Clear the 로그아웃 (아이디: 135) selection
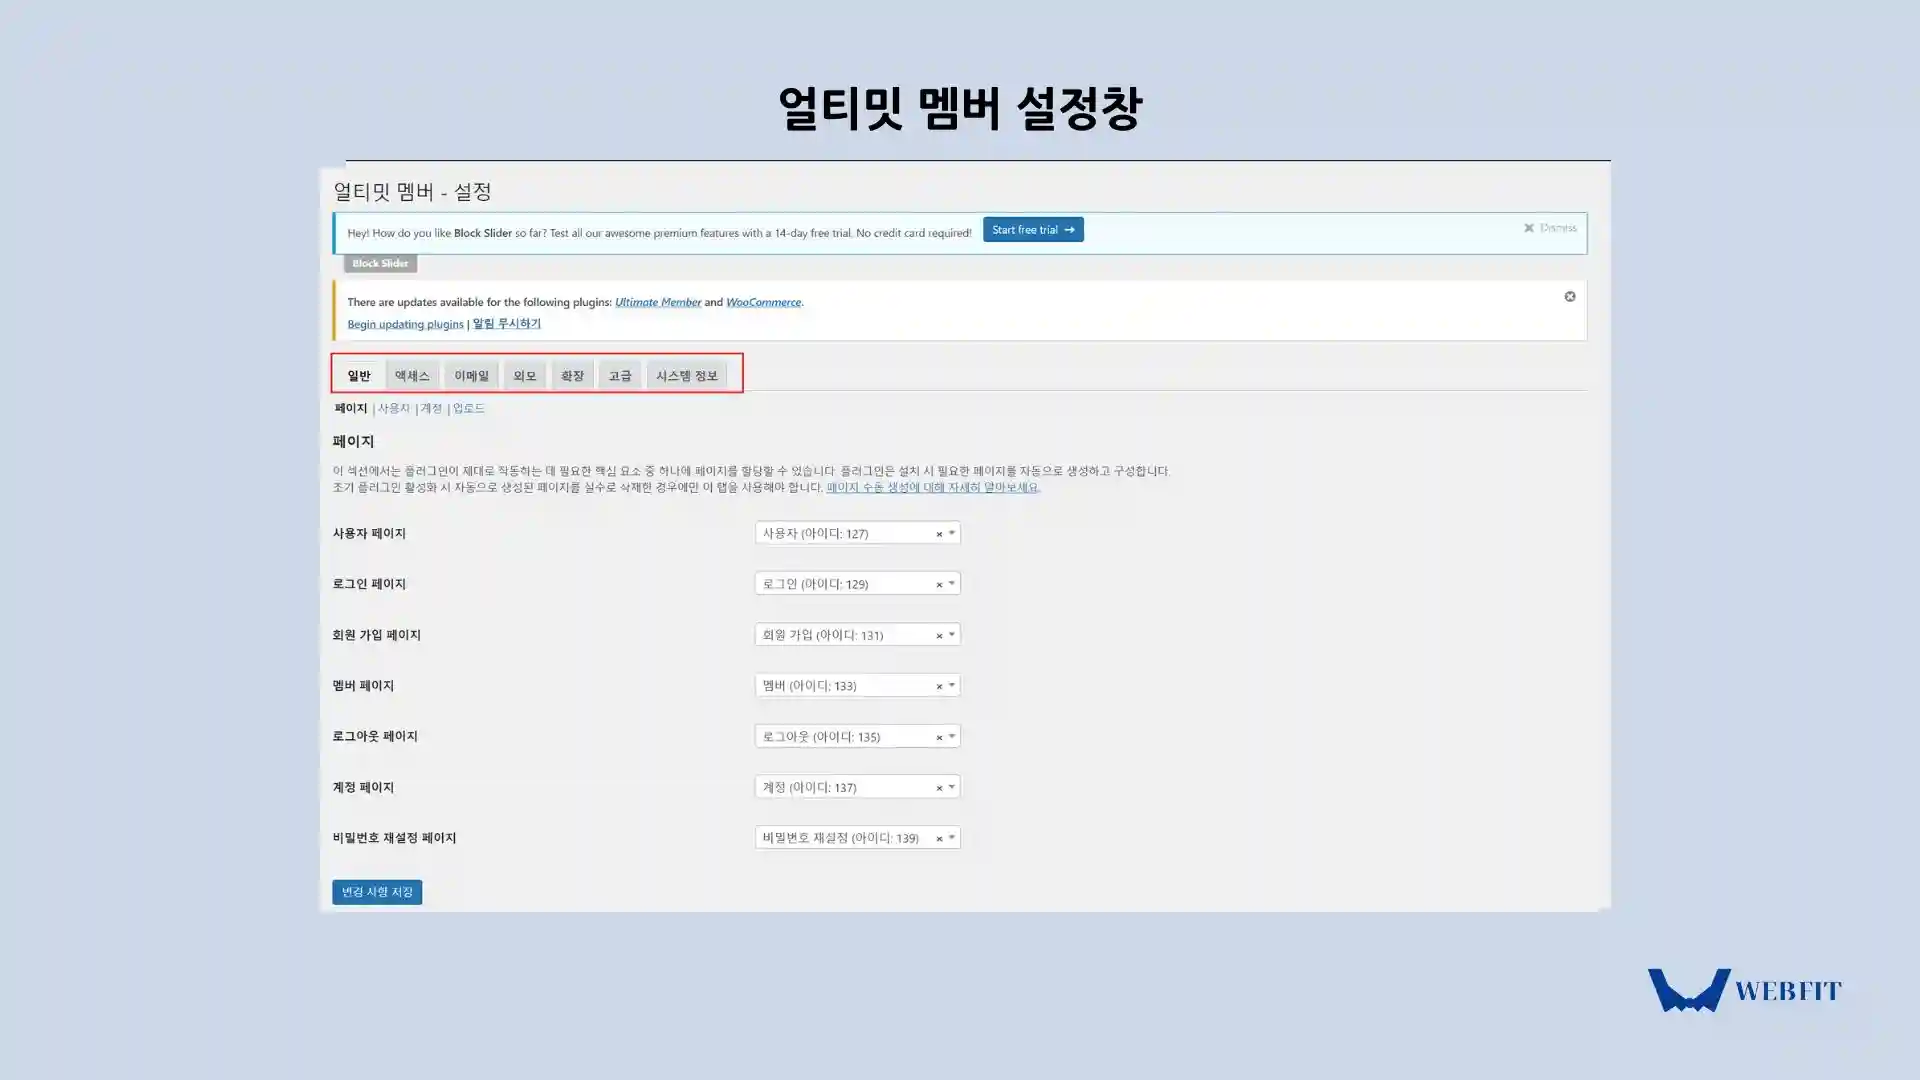 pos(939,738)
